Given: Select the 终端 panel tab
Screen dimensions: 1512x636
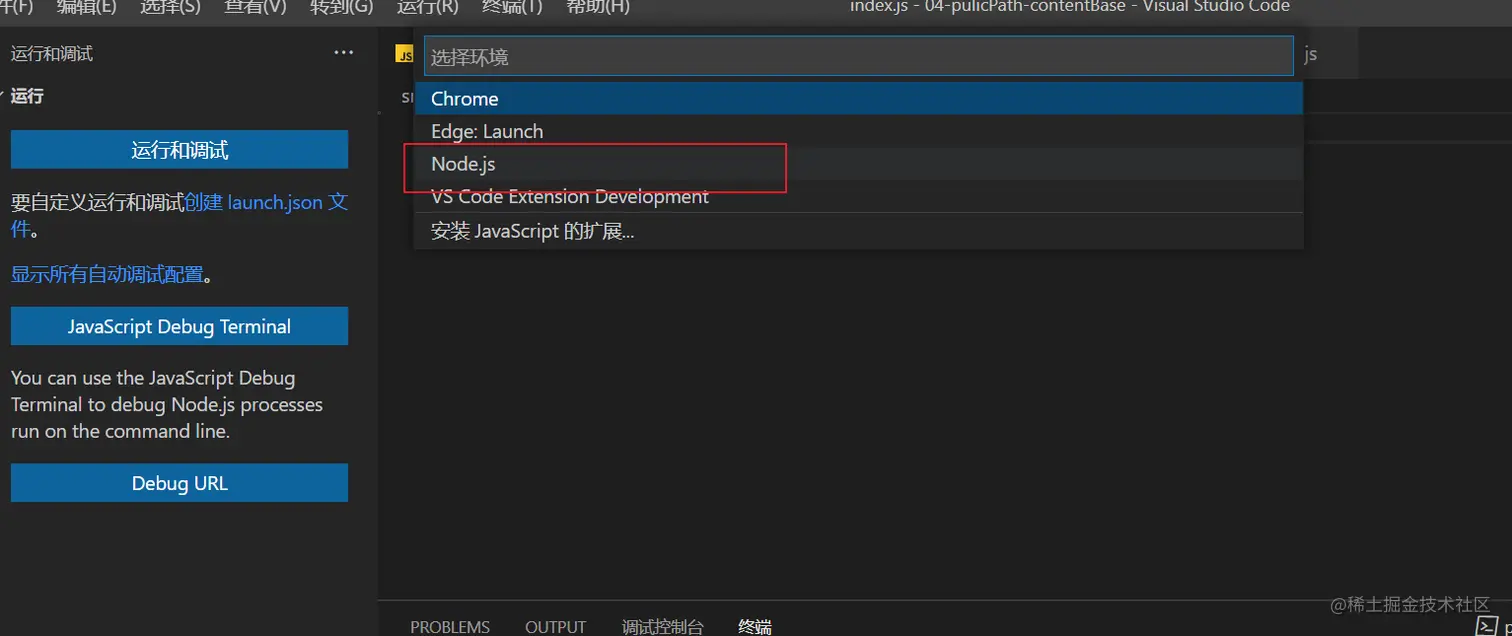Looking at the screenshot, I should click(x=755, y=627).
